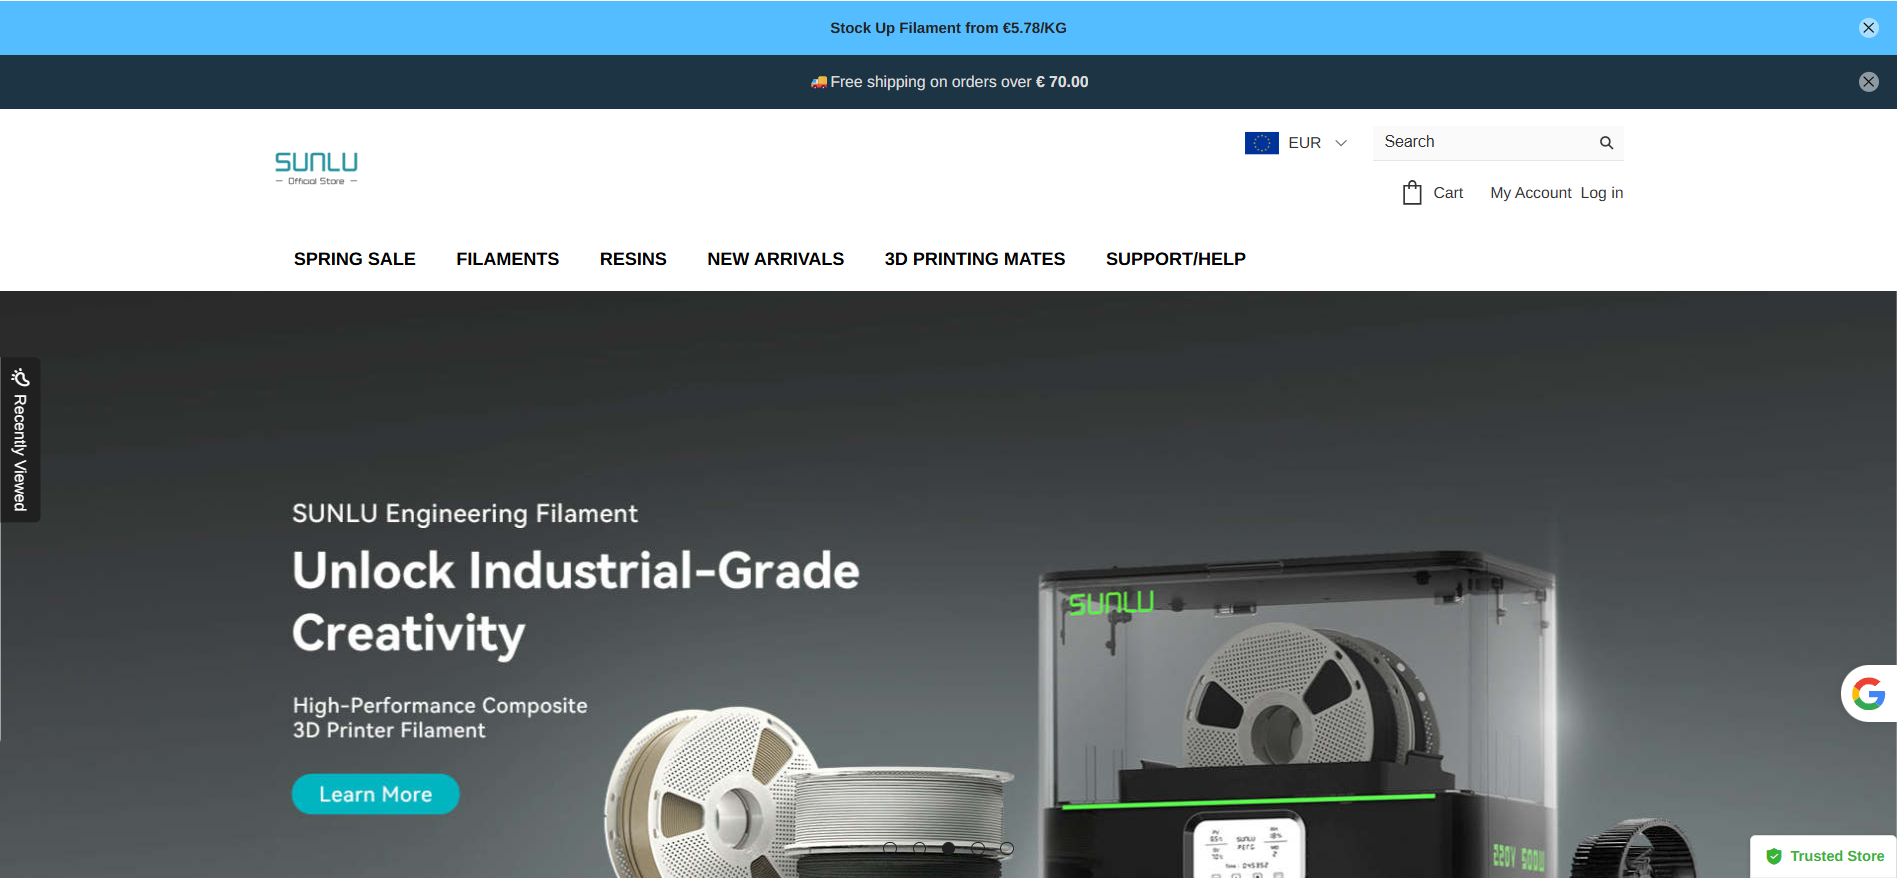1897x878 pixels.
Task: Click the EU flag currency icon
Action: (x=1261, y=143)
